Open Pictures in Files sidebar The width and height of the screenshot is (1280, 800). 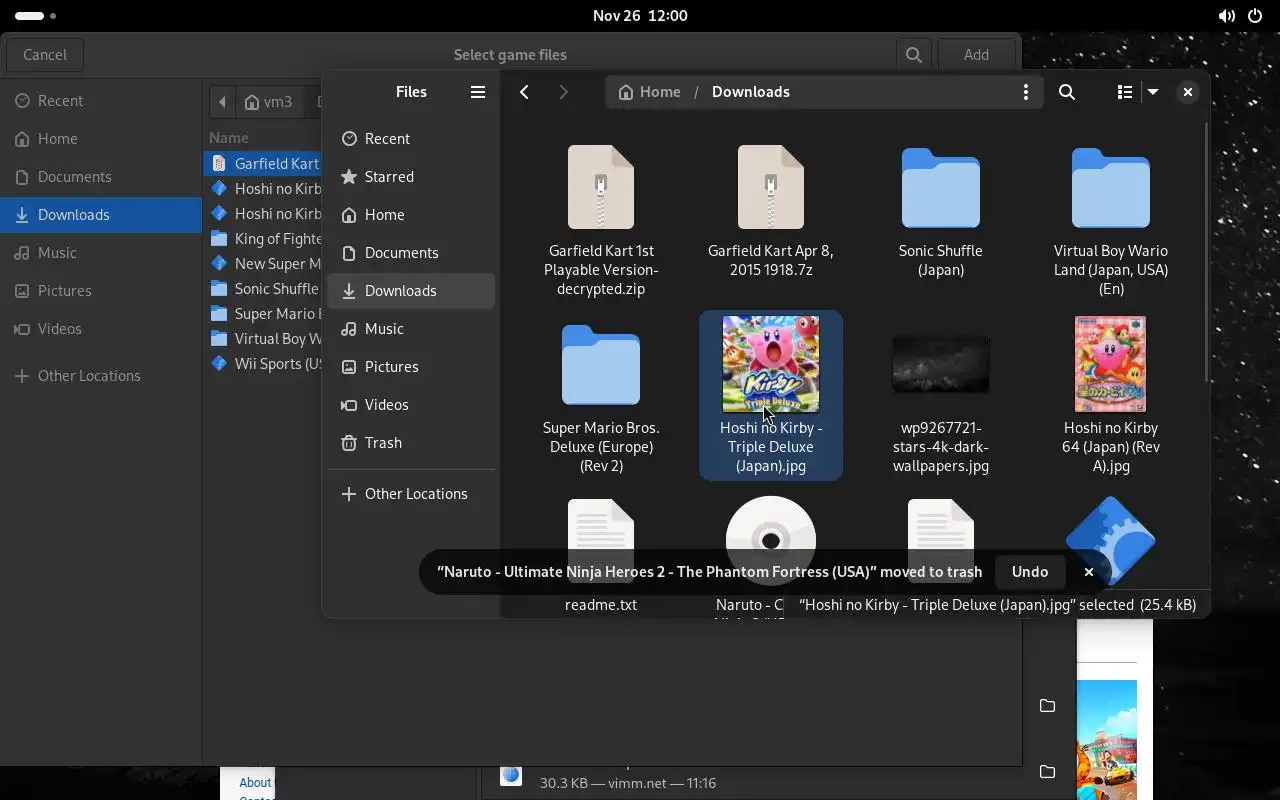(x=411, y=367)
